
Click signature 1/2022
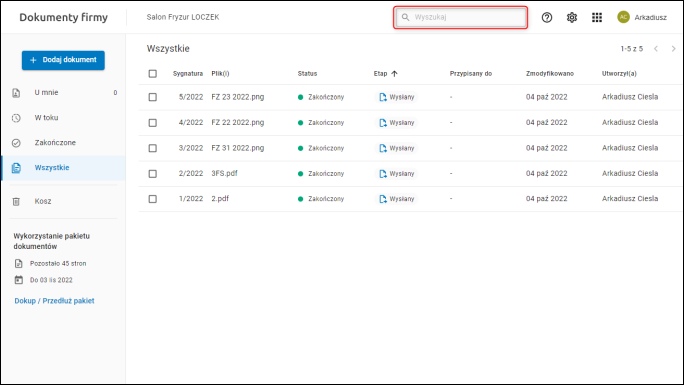point(191,198)
